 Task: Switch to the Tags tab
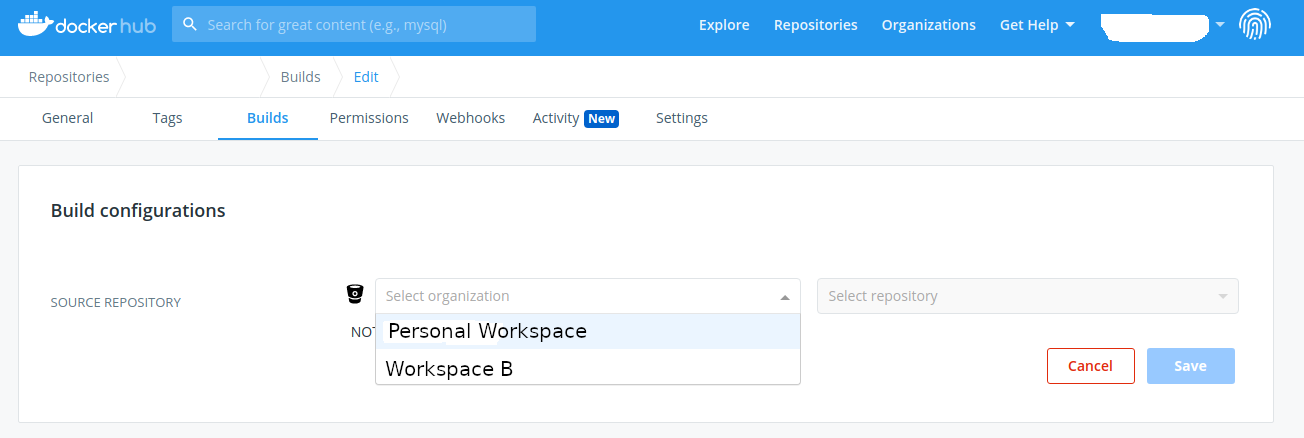pyautogui.click(x=167, y=118)
